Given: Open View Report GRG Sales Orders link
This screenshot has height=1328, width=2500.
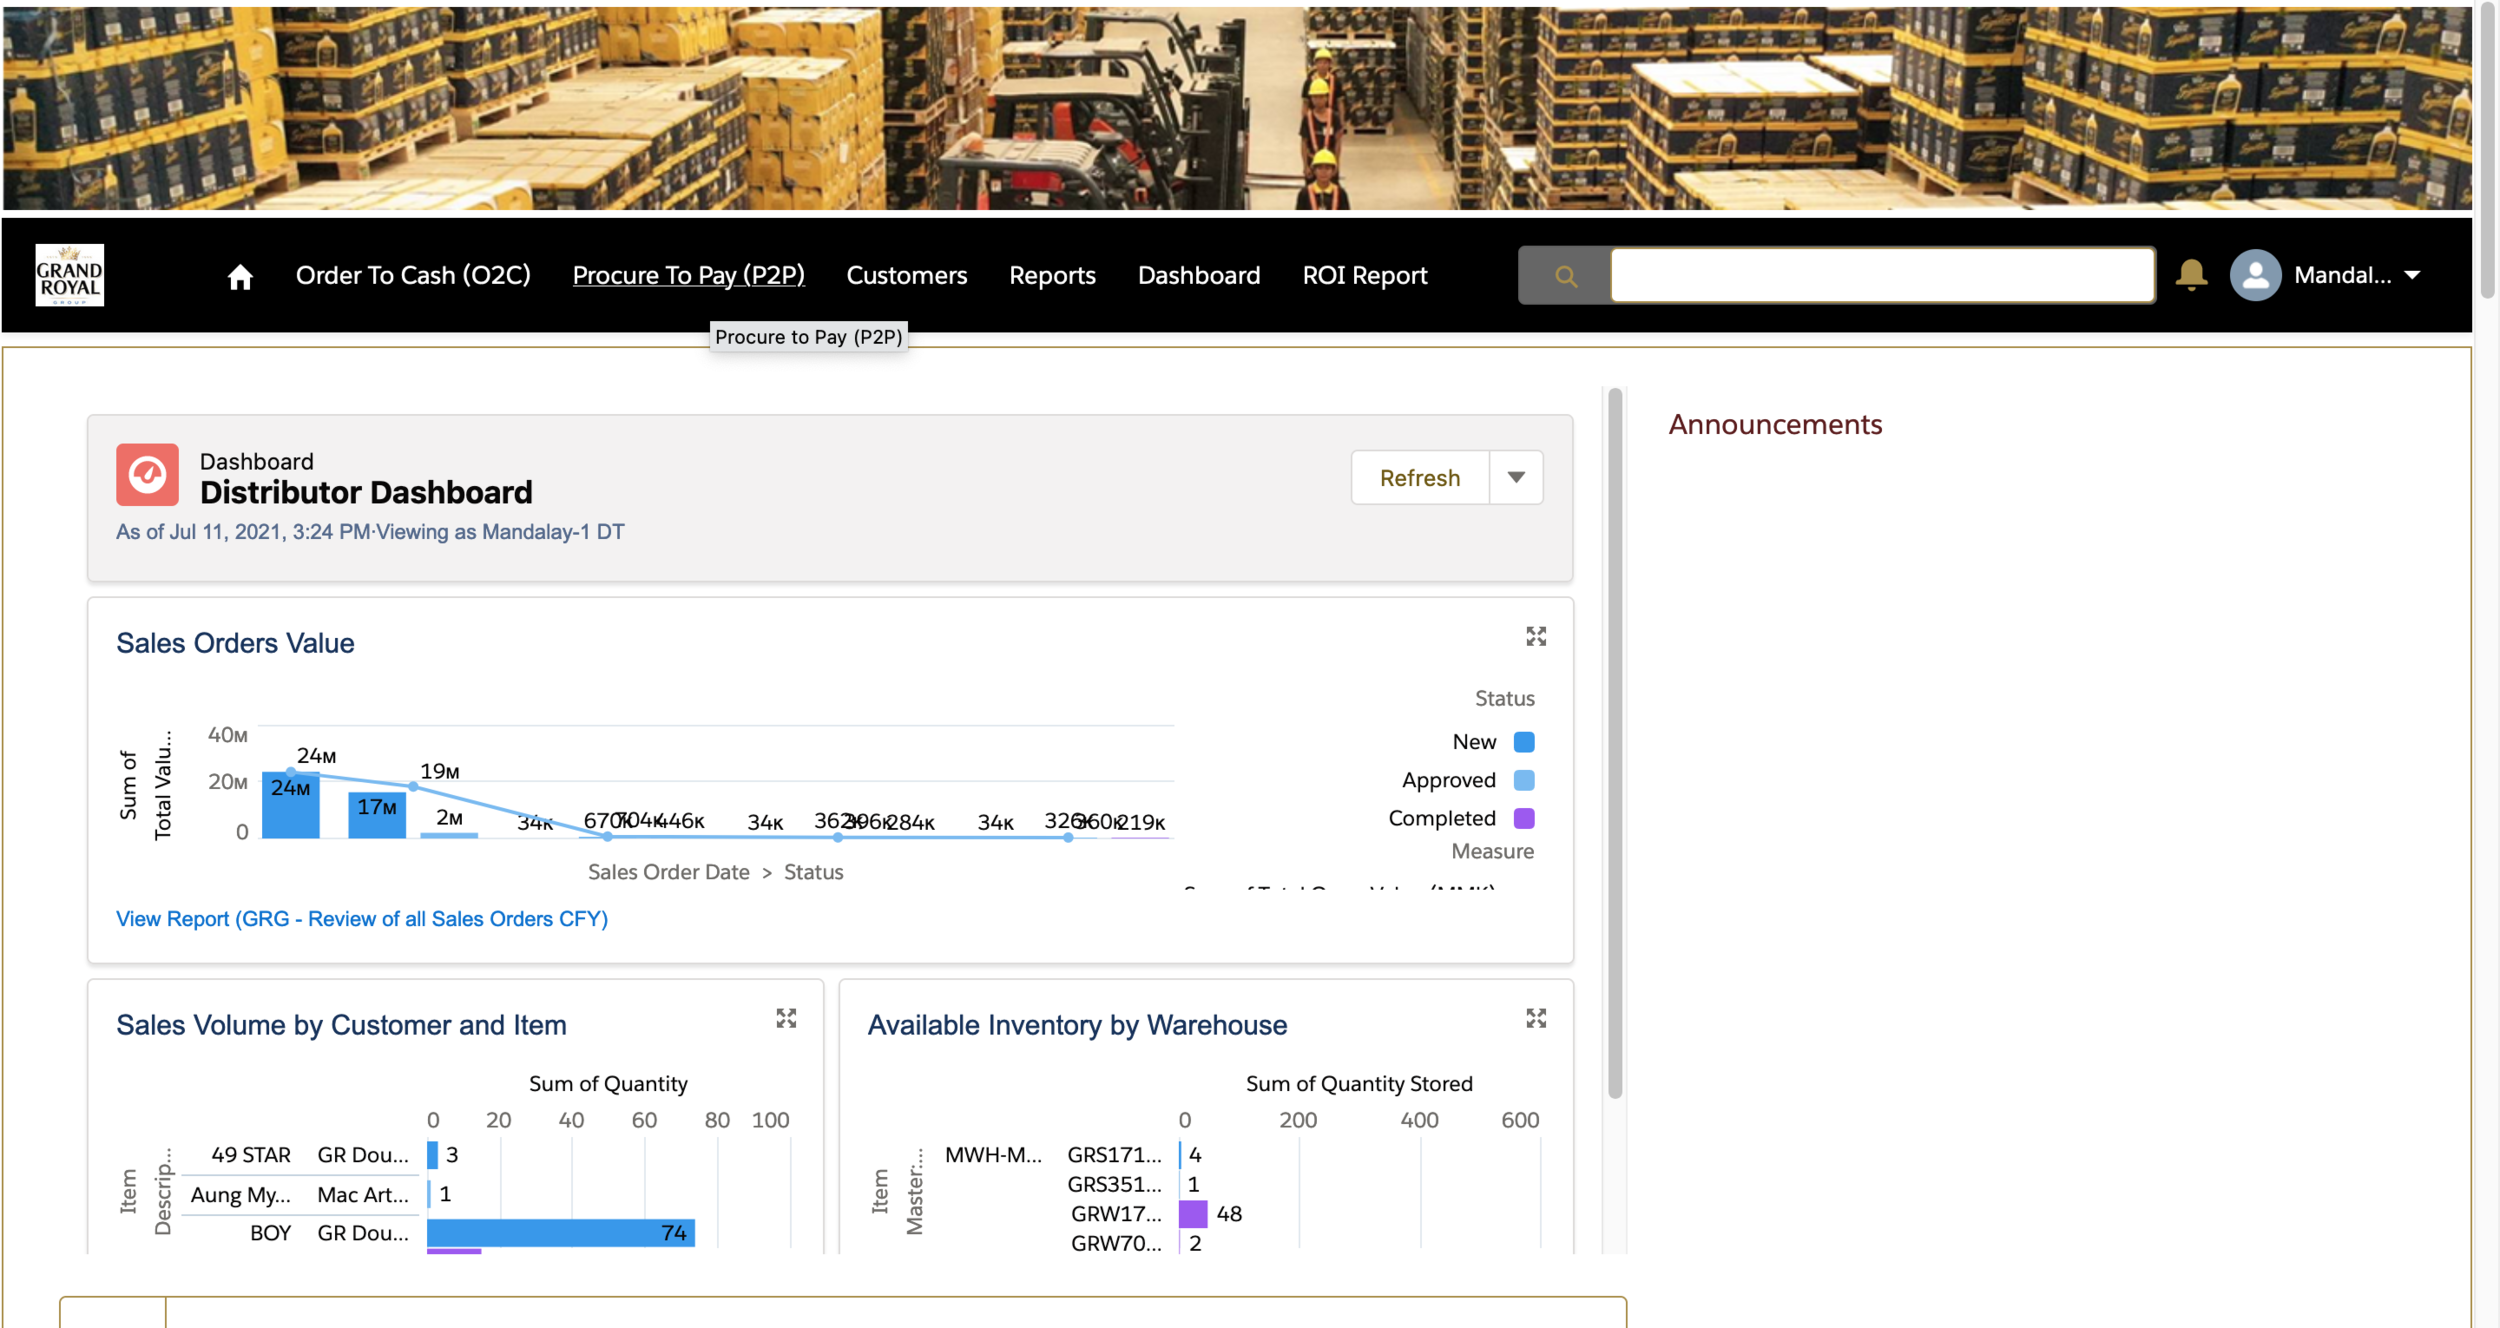Looking at the screenshot, I should [x=362, y=919].
